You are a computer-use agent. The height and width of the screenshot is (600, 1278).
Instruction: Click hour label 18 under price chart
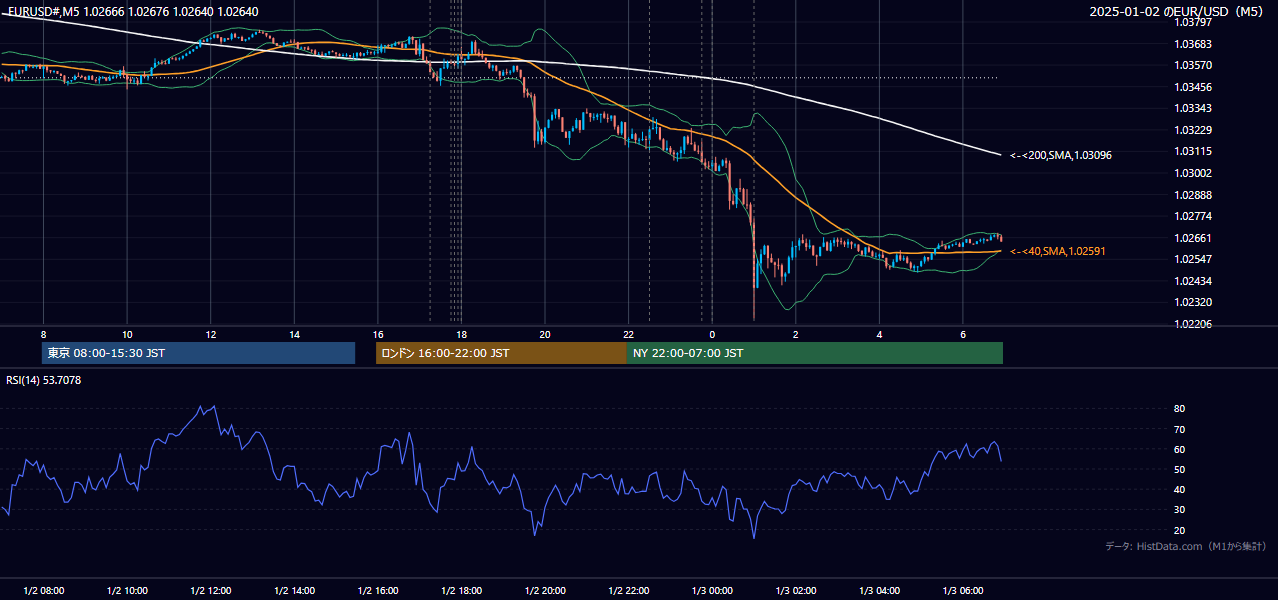(x=461, y=334)
